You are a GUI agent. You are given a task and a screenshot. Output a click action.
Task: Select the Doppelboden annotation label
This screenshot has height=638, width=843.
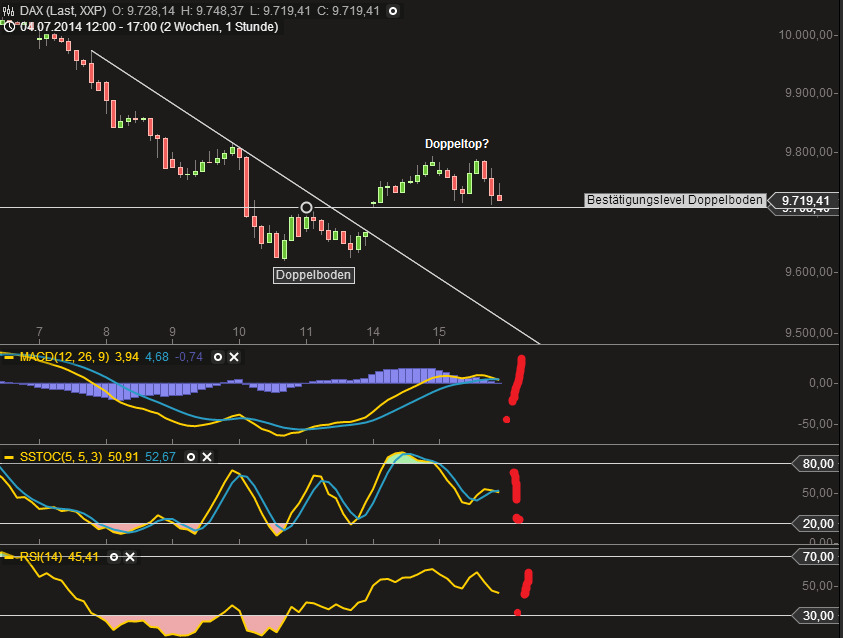coord(313,274)
